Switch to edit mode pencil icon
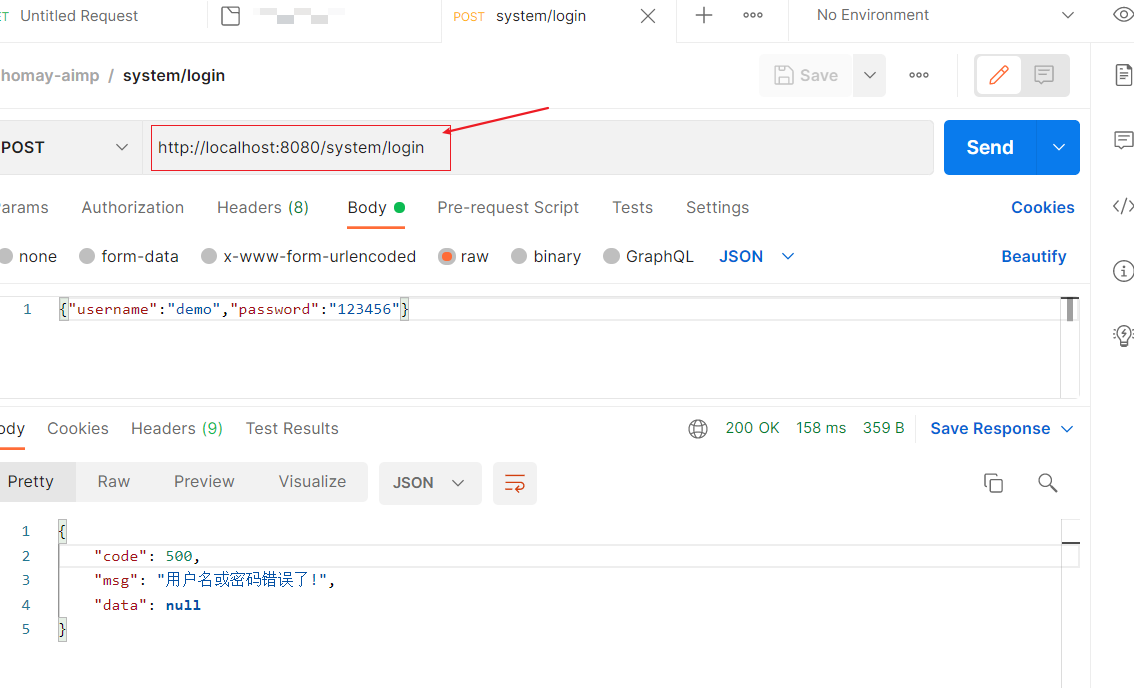1134x688 pixels. (998, 75)
